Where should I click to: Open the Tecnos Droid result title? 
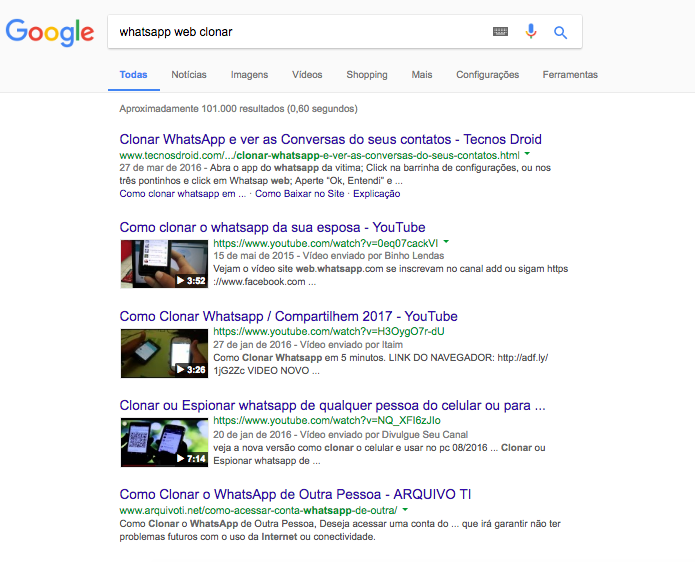[x=330, y=139]
